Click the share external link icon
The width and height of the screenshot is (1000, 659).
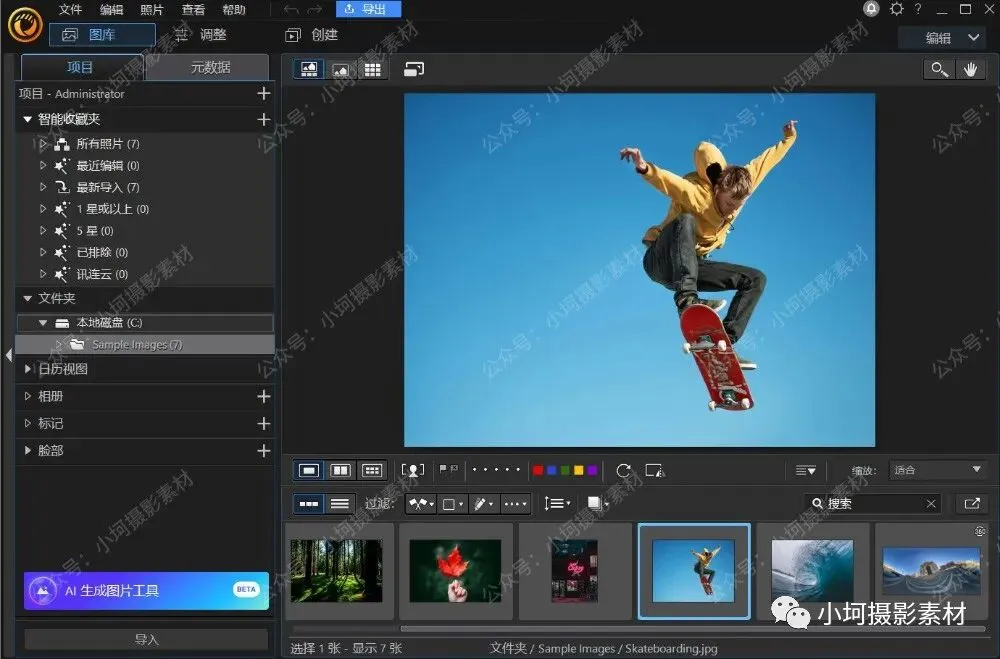click(x=970, y=504)
